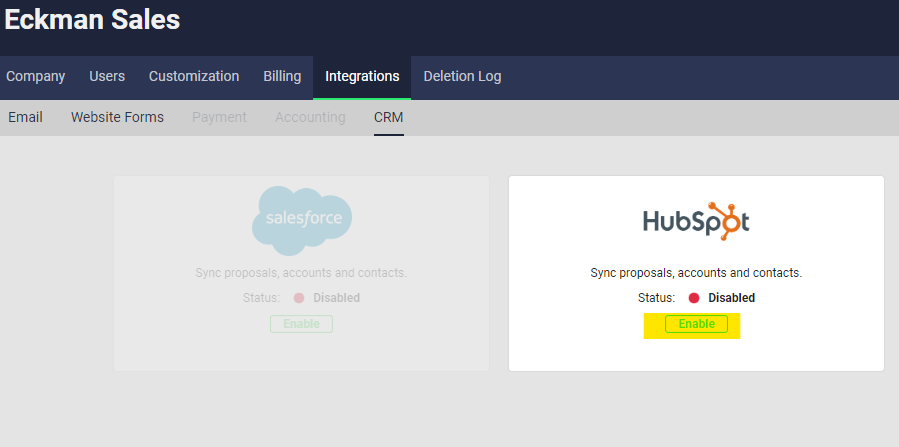Click the HubSpot Disabled status text
The width and height of the screenshot is (899, 447).
(732, 298)
